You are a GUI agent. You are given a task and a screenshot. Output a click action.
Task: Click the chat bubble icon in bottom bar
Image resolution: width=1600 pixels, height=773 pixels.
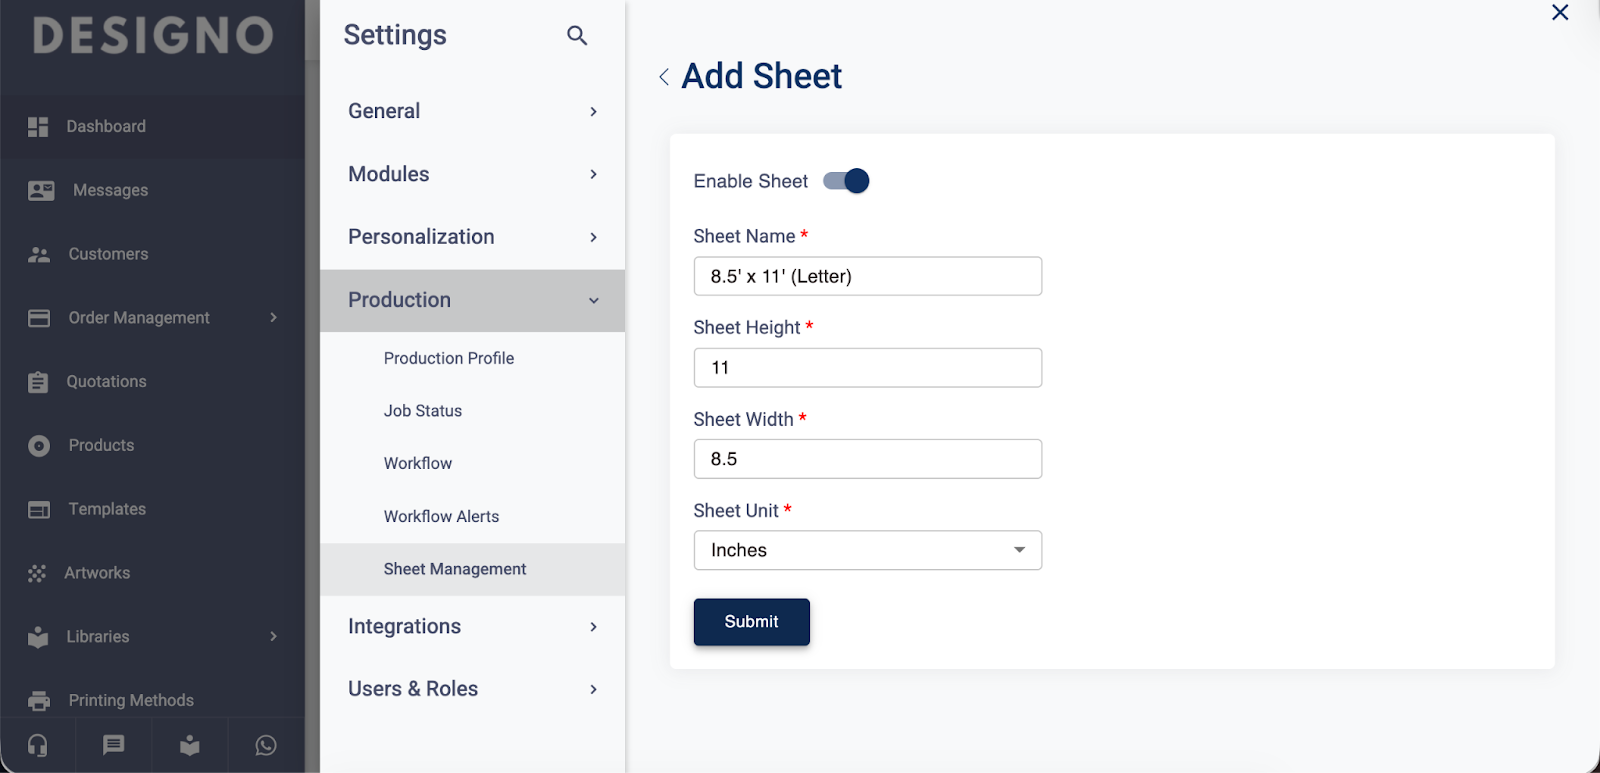tap(114, 745)
